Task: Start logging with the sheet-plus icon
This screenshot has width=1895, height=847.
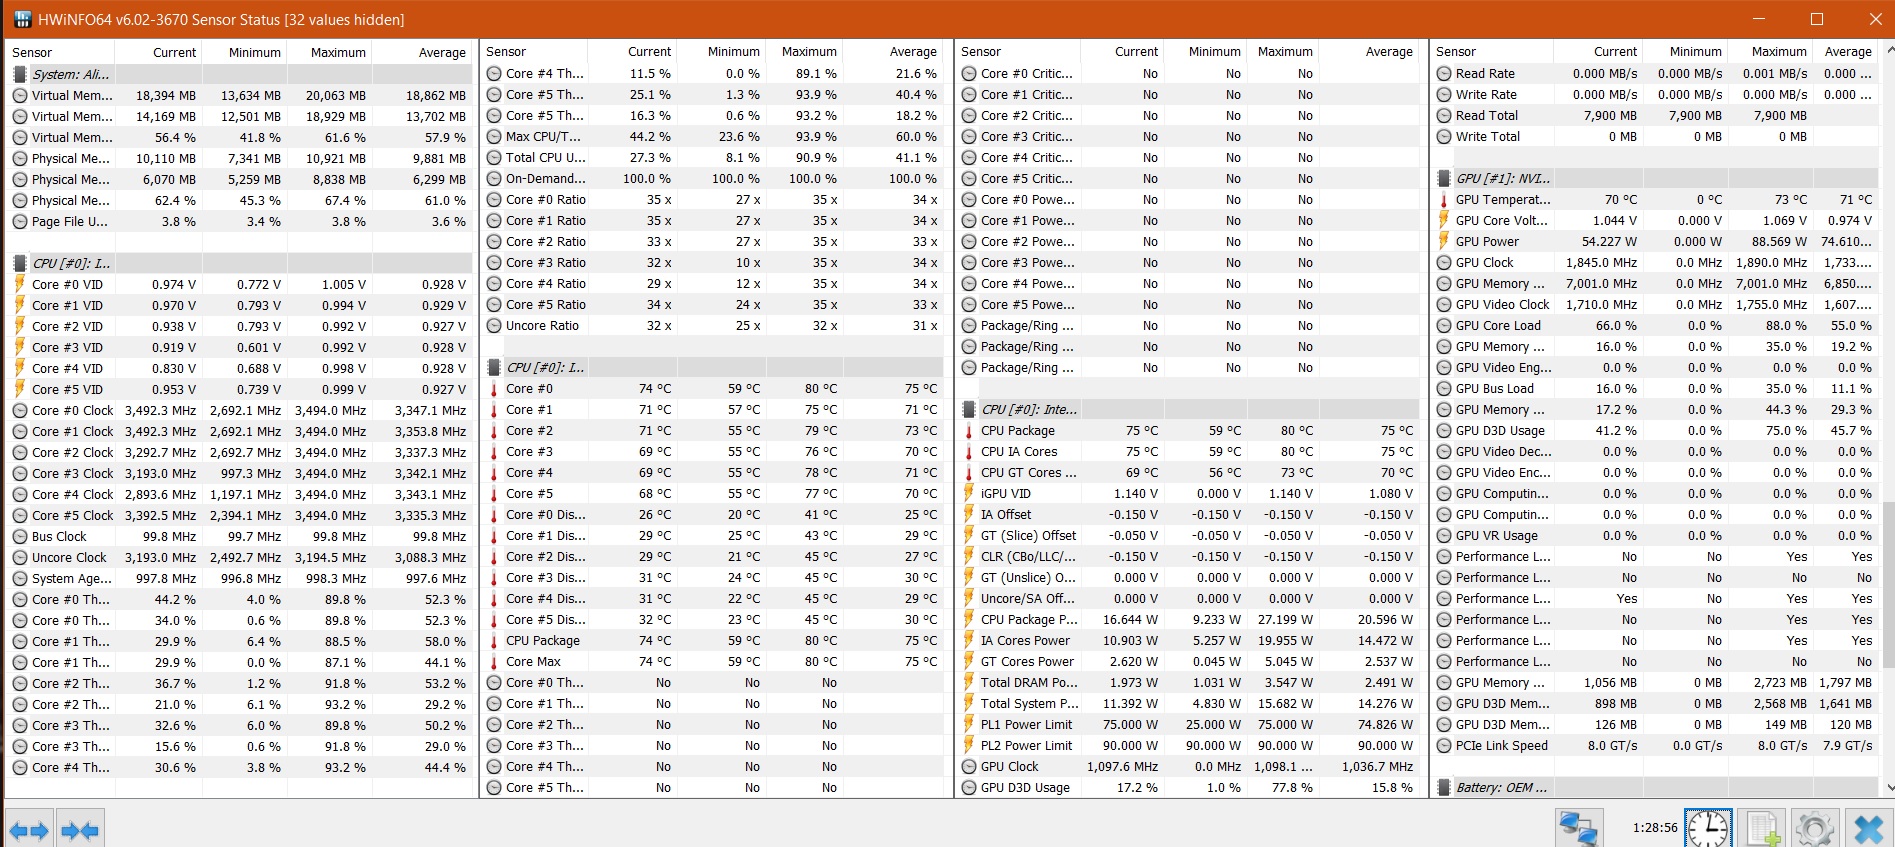Action: pyautogui.click(x=1762, y=829)
